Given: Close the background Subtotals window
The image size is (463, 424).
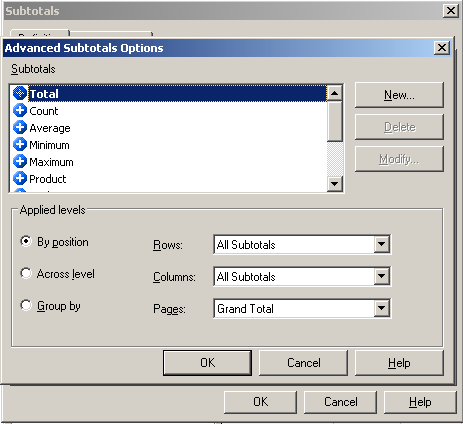Looking at the screenshot, I should click(451, 11).
